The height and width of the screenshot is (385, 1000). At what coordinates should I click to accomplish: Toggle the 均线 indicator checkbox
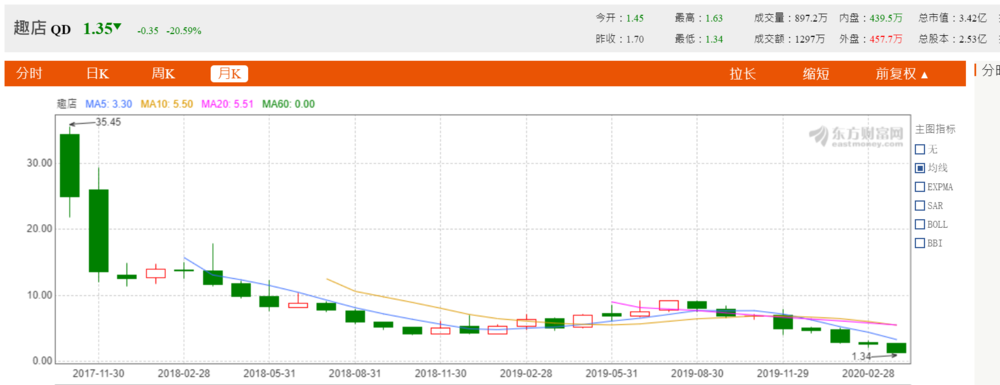[920, 168]
